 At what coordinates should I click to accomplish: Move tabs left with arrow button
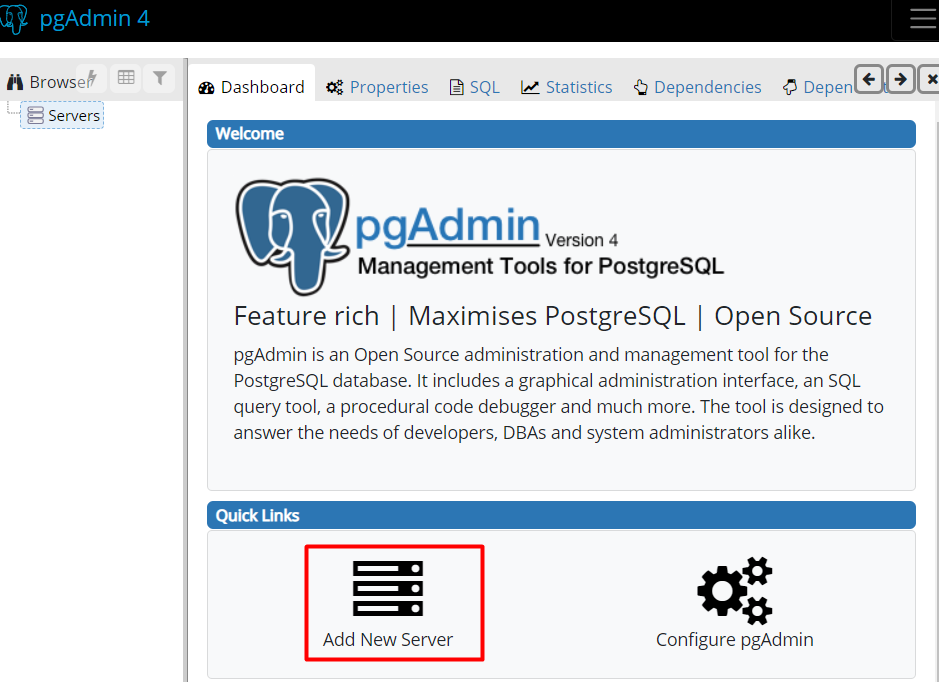coord(869,79)
